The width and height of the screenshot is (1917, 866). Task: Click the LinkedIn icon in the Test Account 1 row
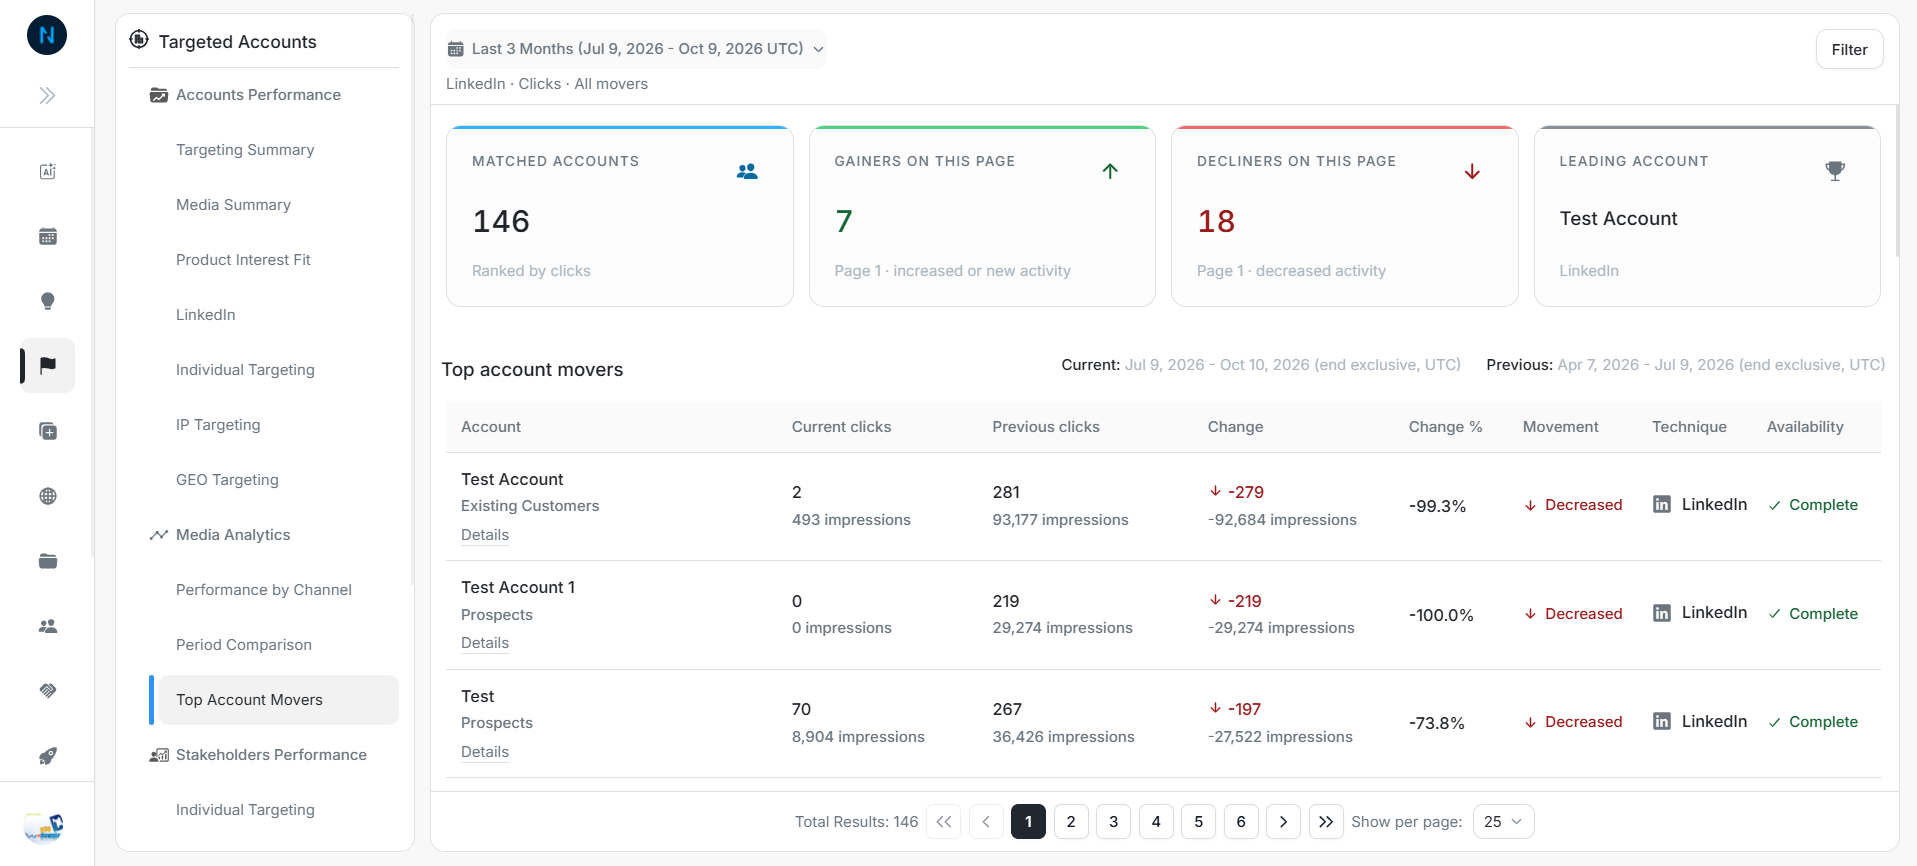(1661, 613)
